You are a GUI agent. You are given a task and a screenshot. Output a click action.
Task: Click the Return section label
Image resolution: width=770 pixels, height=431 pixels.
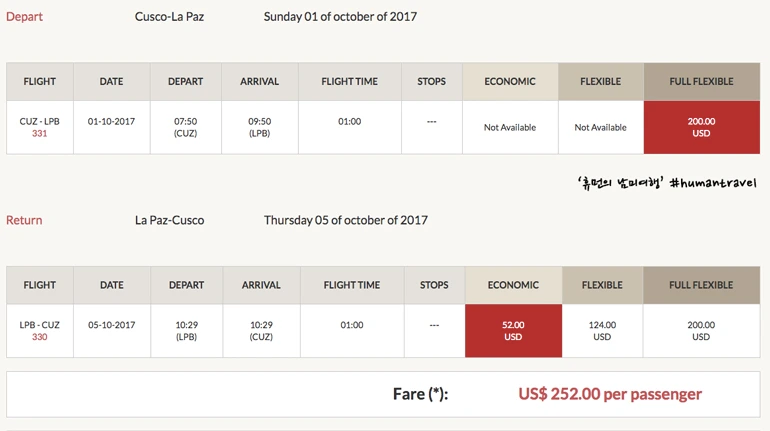point(24,220)
